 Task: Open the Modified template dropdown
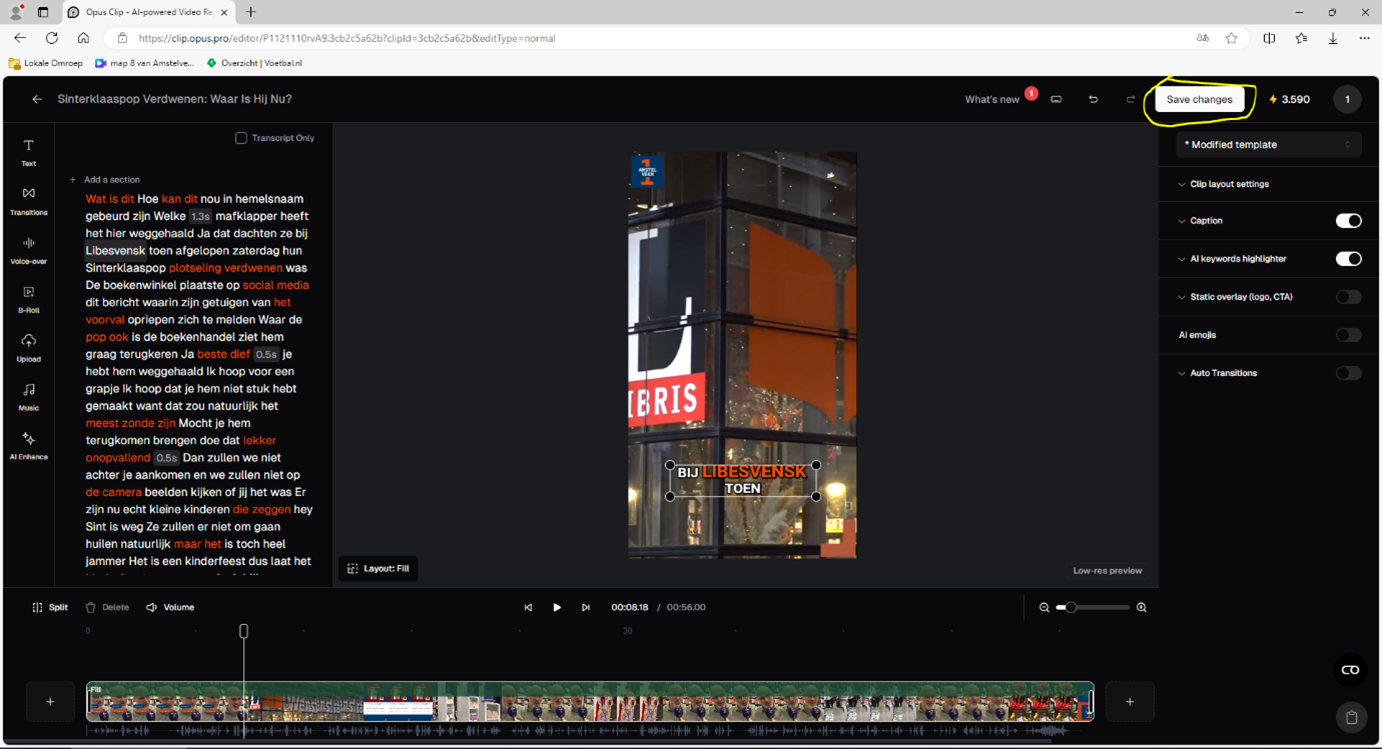click(x=1268, y=145)
